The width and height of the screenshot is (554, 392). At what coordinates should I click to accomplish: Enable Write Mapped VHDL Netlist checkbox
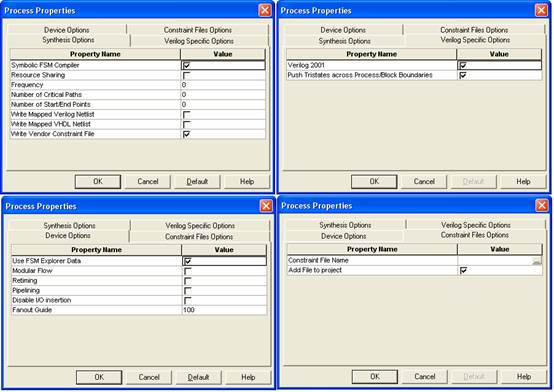(x=187, y=124)
